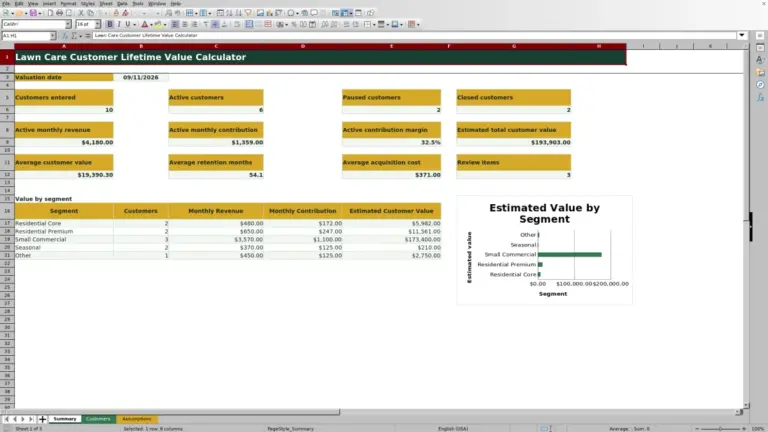This screenshot has height=432, width=768.
Task: Click the Clone Formatting paintbrush icon
Action: point(116,13)
